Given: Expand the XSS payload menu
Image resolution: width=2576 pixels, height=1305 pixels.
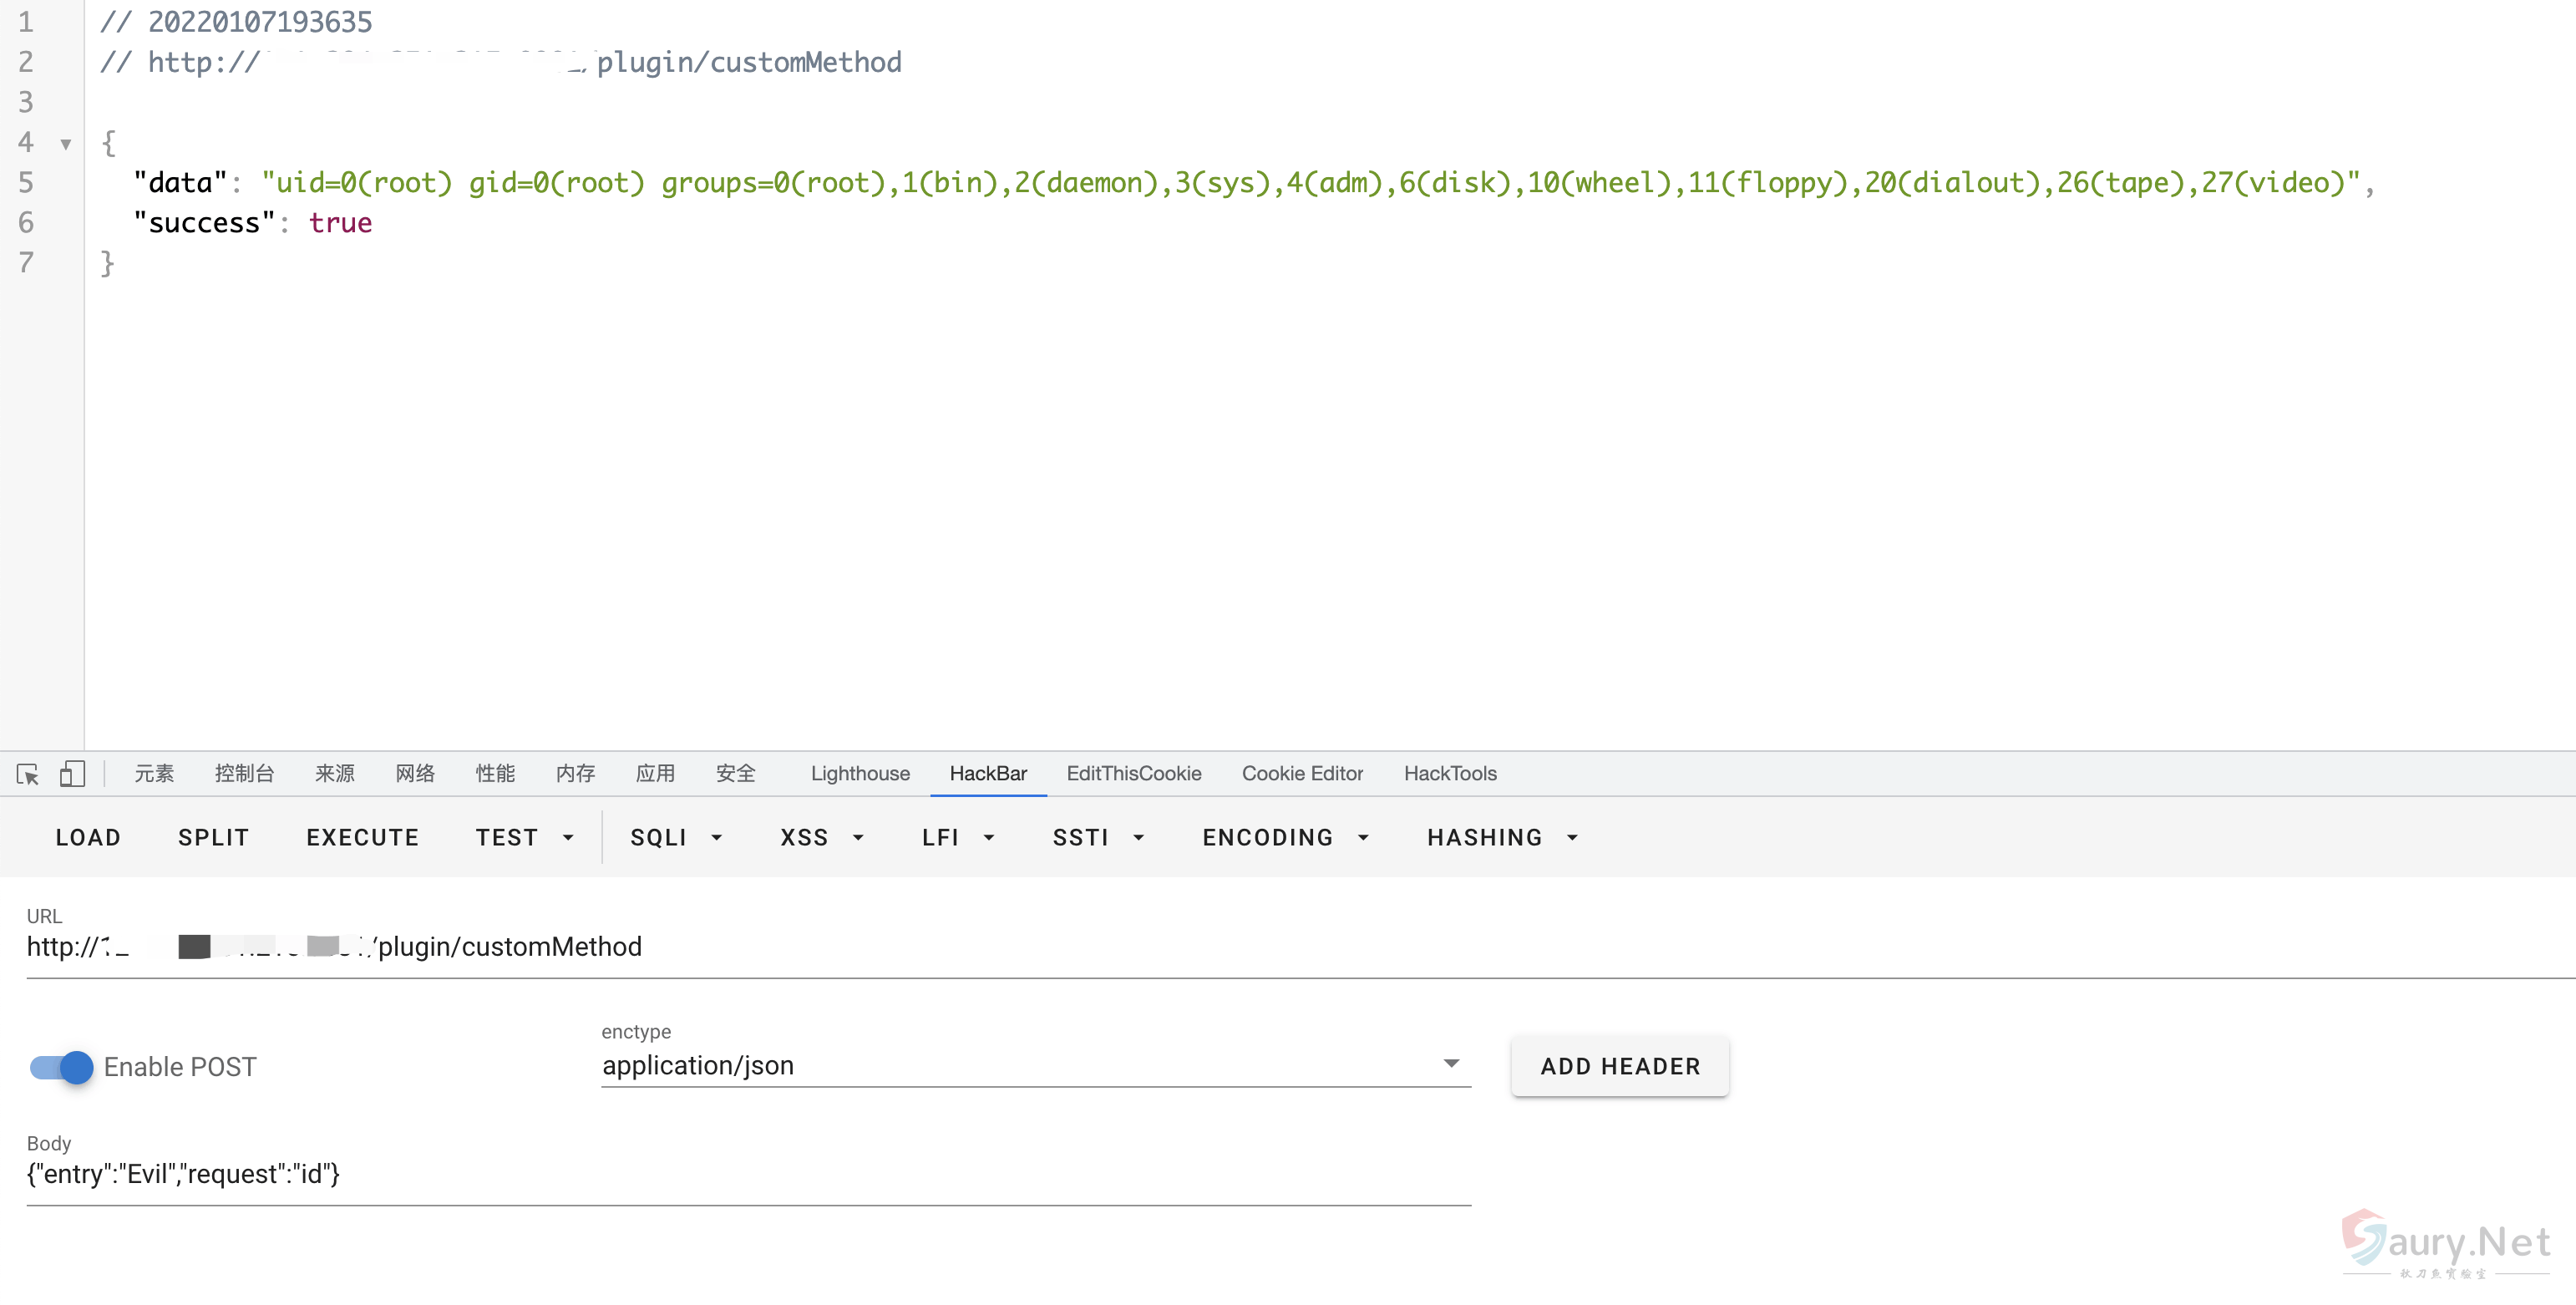Looking at the screenshot, I should [821, 838].
